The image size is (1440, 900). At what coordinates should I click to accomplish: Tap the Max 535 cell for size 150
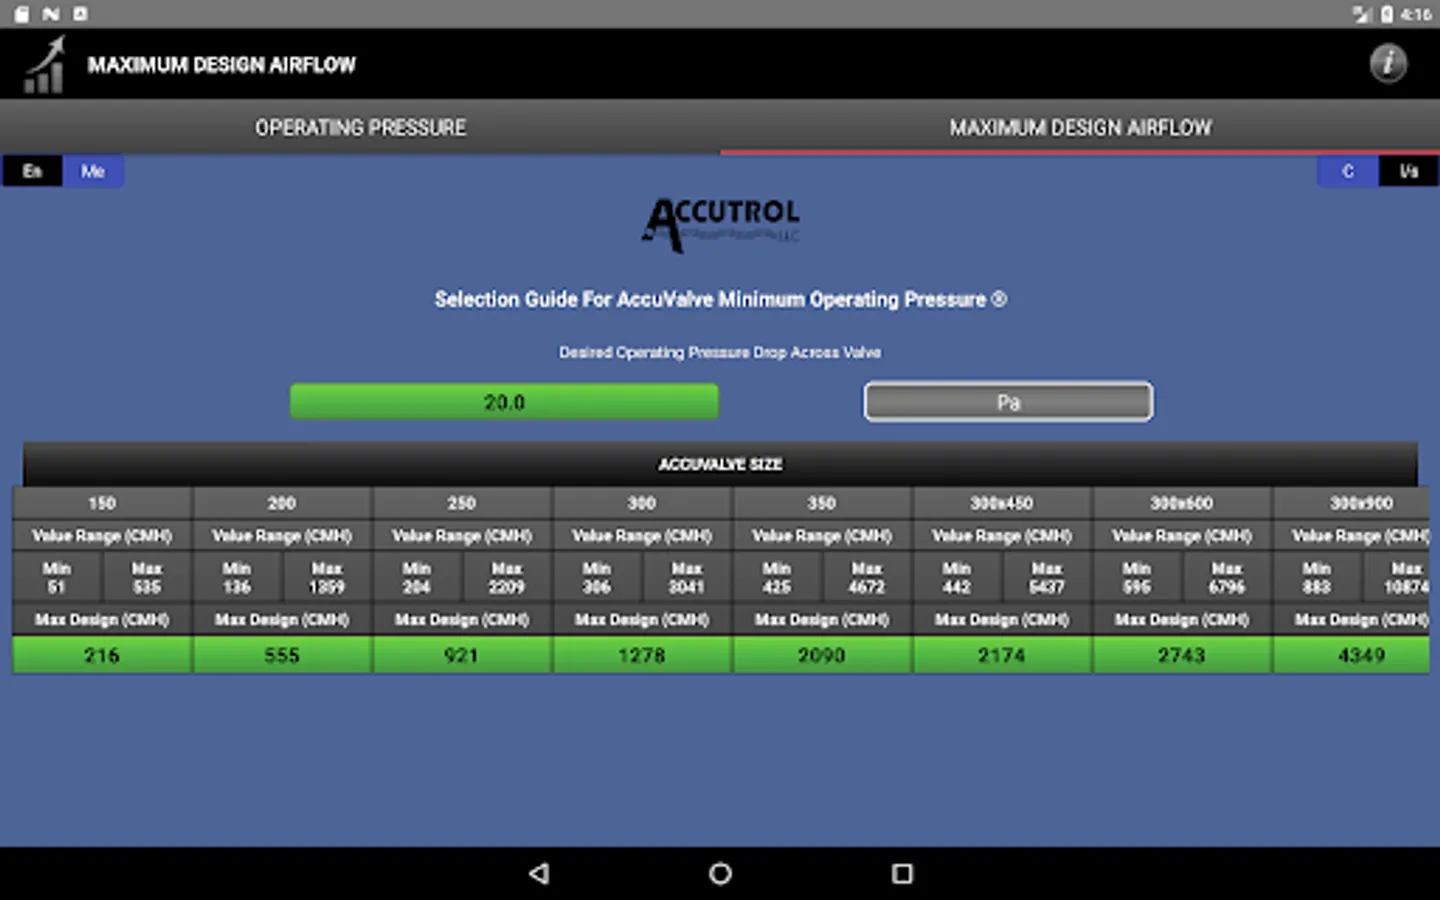click(147, 577)
